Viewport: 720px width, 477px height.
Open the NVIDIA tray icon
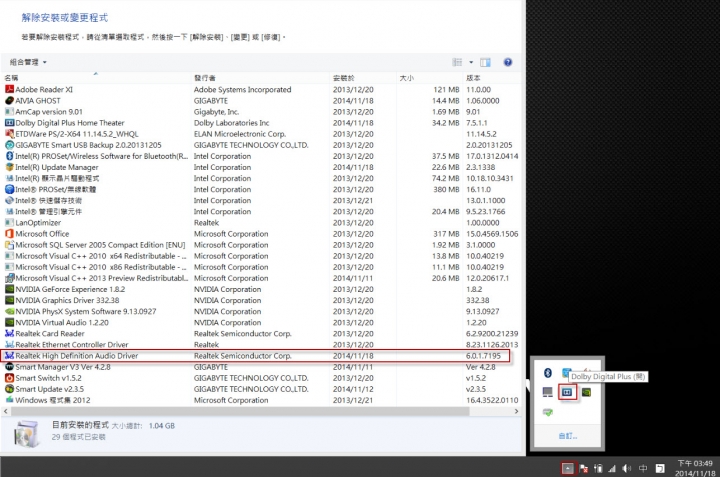tap(586, 392)
